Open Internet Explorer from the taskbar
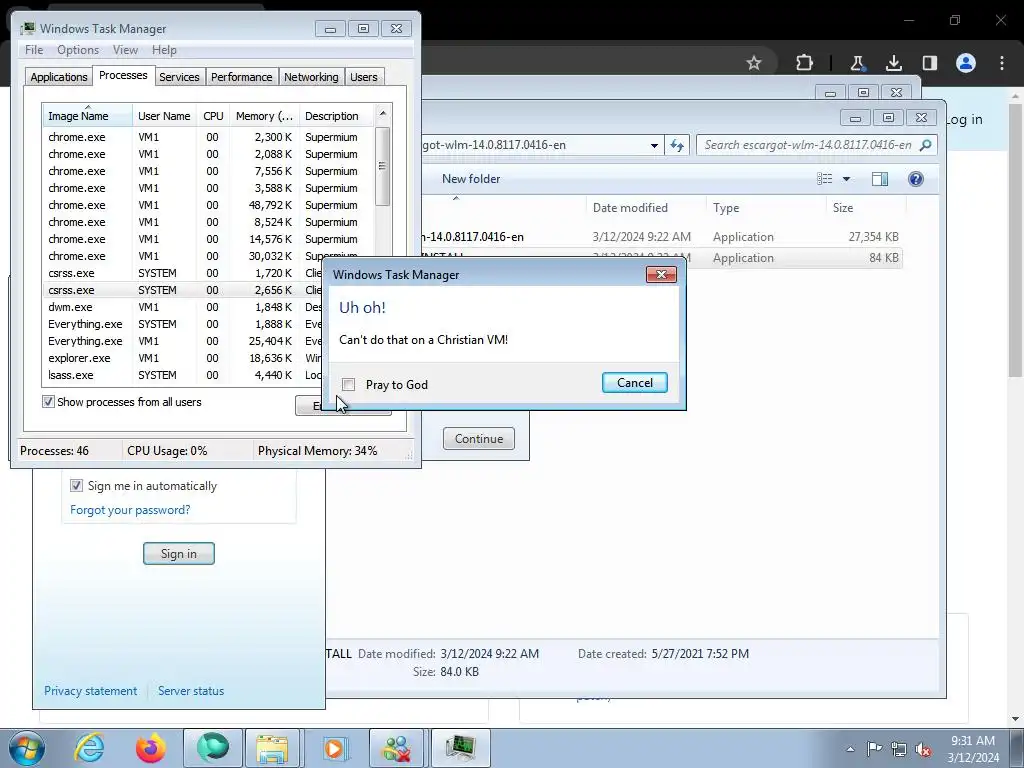Screen dimensions: 1024x768 click(89, 748)
